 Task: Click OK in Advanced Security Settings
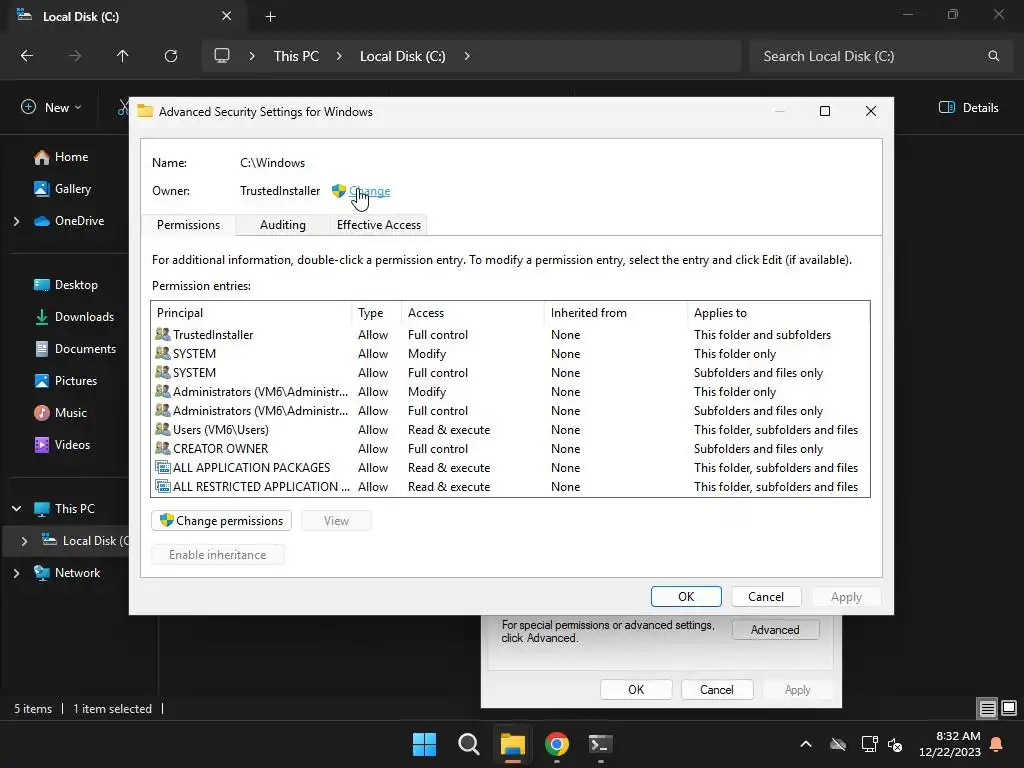(x=686, y=596)
